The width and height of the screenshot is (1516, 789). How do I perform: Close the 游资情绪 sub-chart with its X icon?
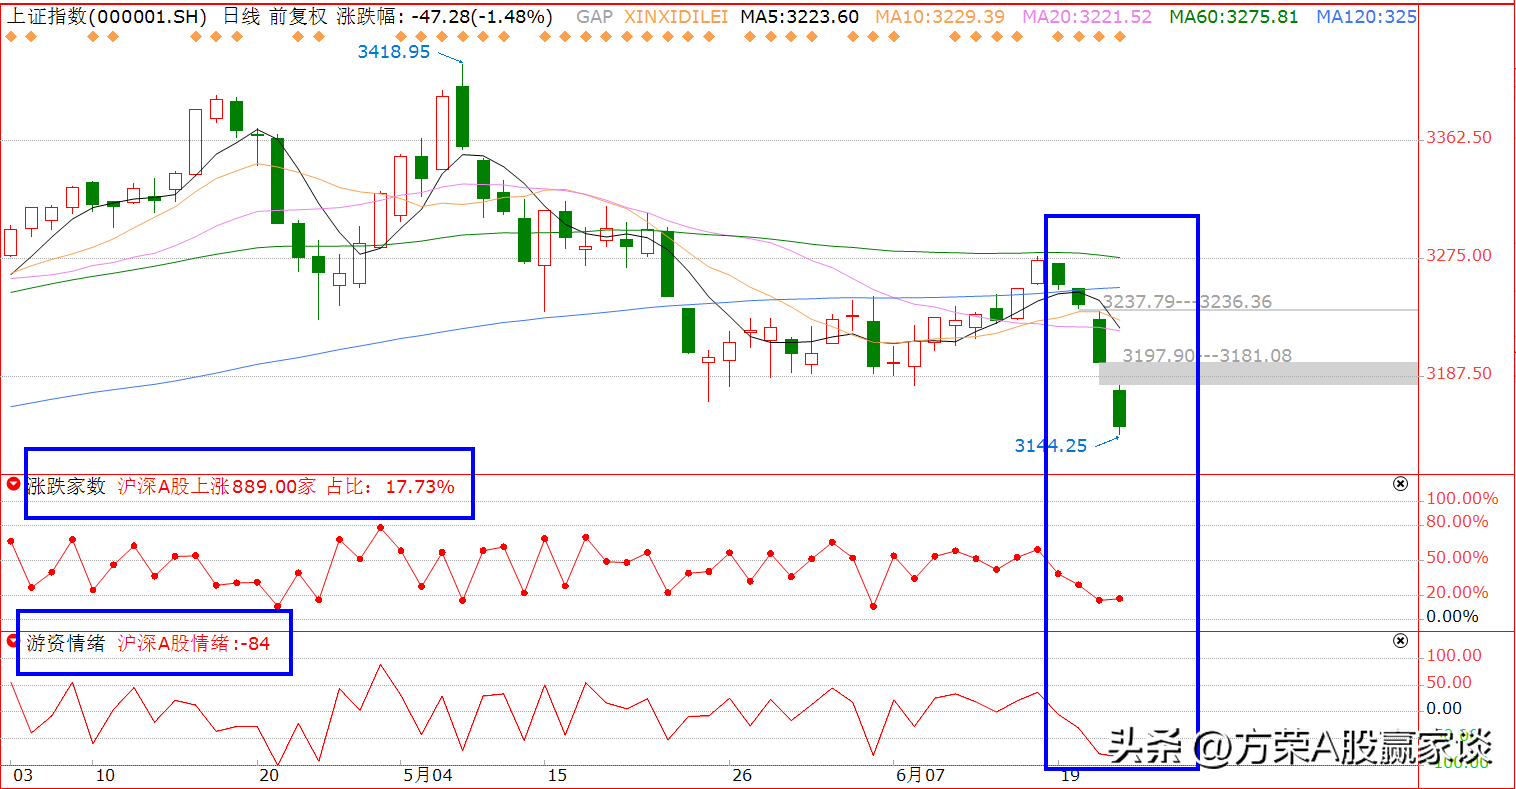pos(1400,641)
